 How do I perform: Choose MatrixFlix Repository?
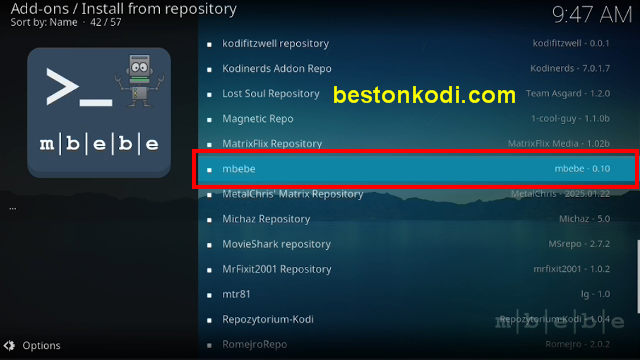click(x=416, y=144)
